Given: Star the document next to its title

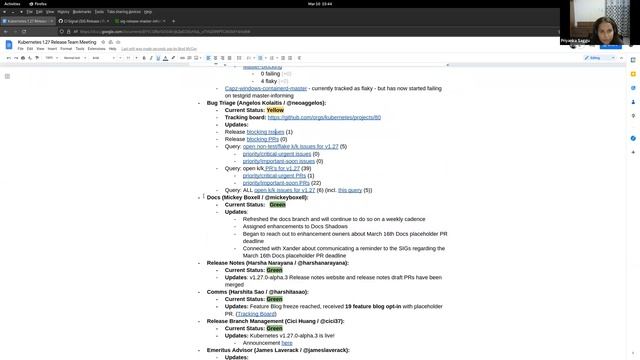Looking at the screenshot, I should pyautogui.click(x=103, y=42).
